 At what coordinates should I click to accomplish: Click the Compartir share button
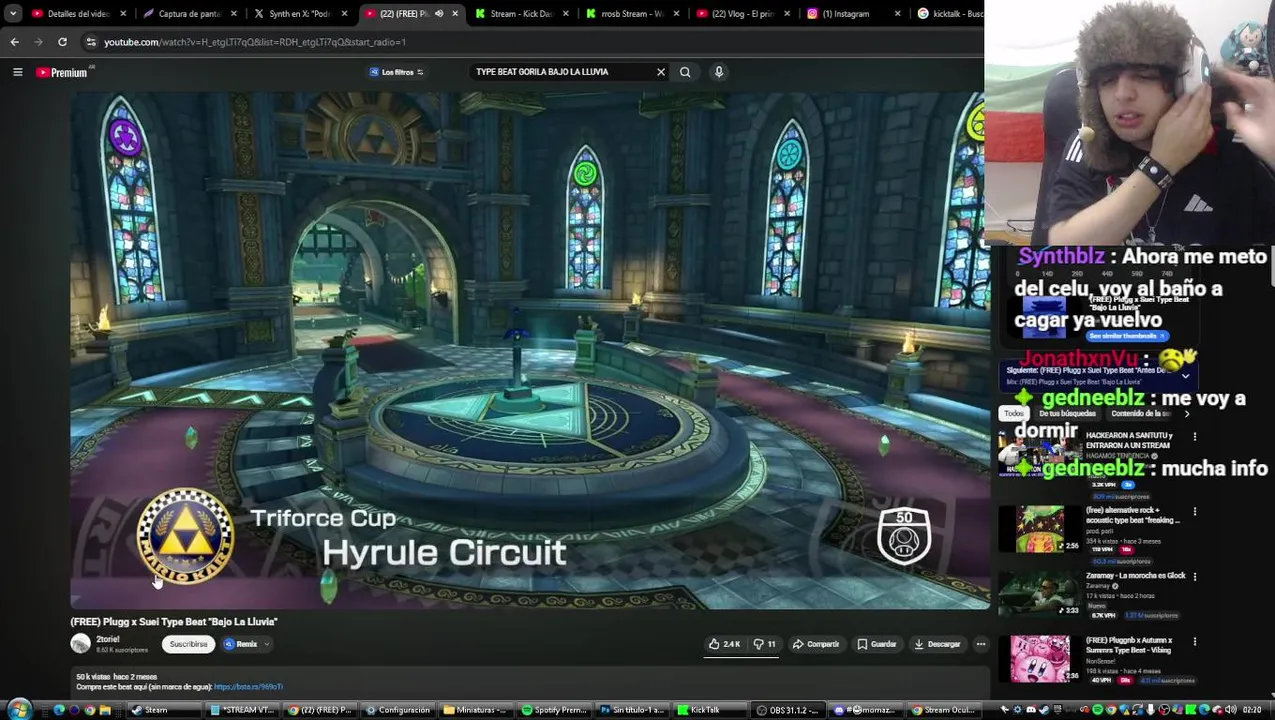(x=816, y=644)
